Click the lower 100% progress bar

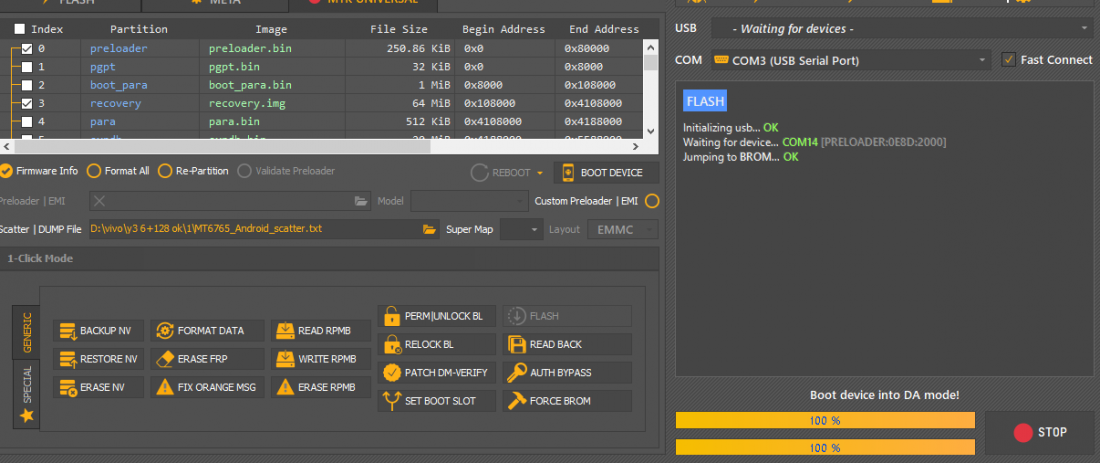pos(825,447)
